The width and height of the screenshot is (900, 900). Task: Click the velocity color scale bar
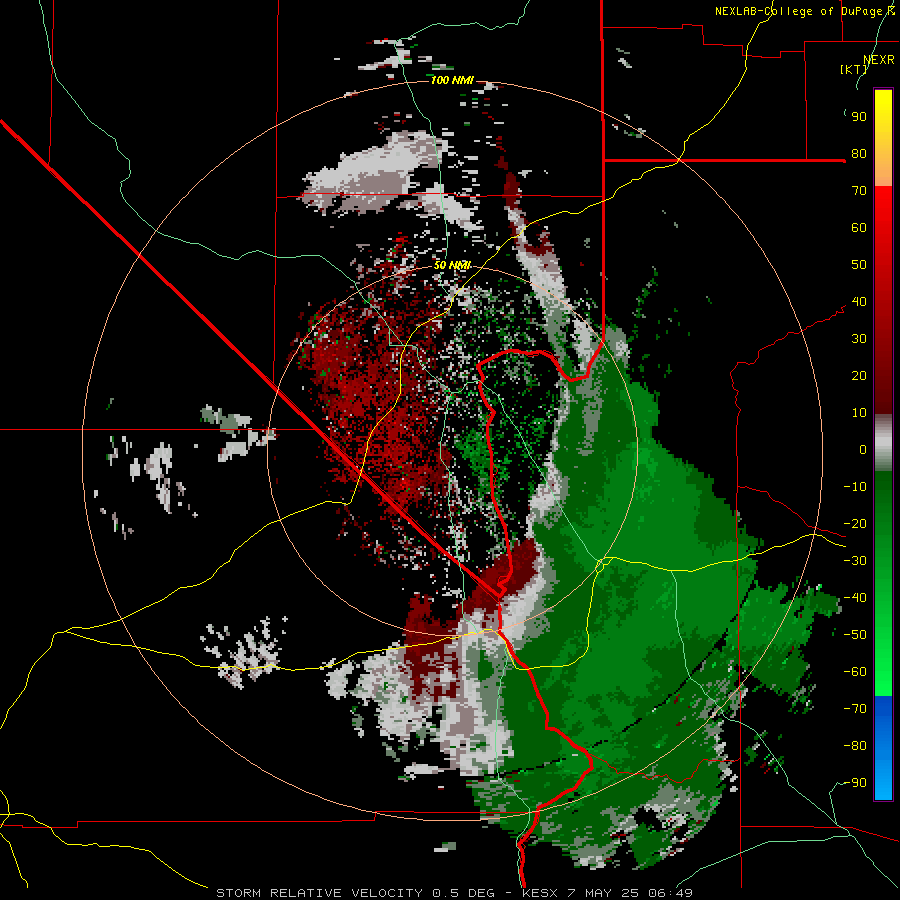click(x=883, y=444)
